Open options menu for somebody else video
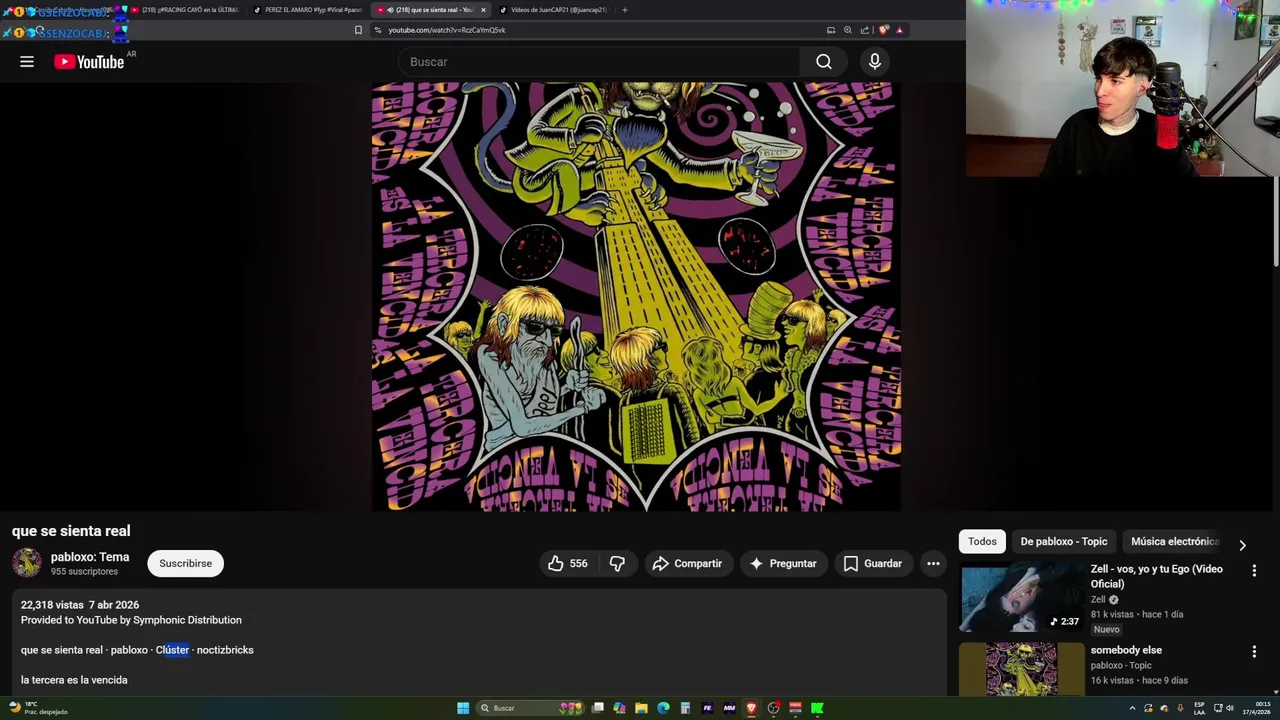Image resolution: width=1280 pixels, height=720 pixels. (x=1254, y=652)
